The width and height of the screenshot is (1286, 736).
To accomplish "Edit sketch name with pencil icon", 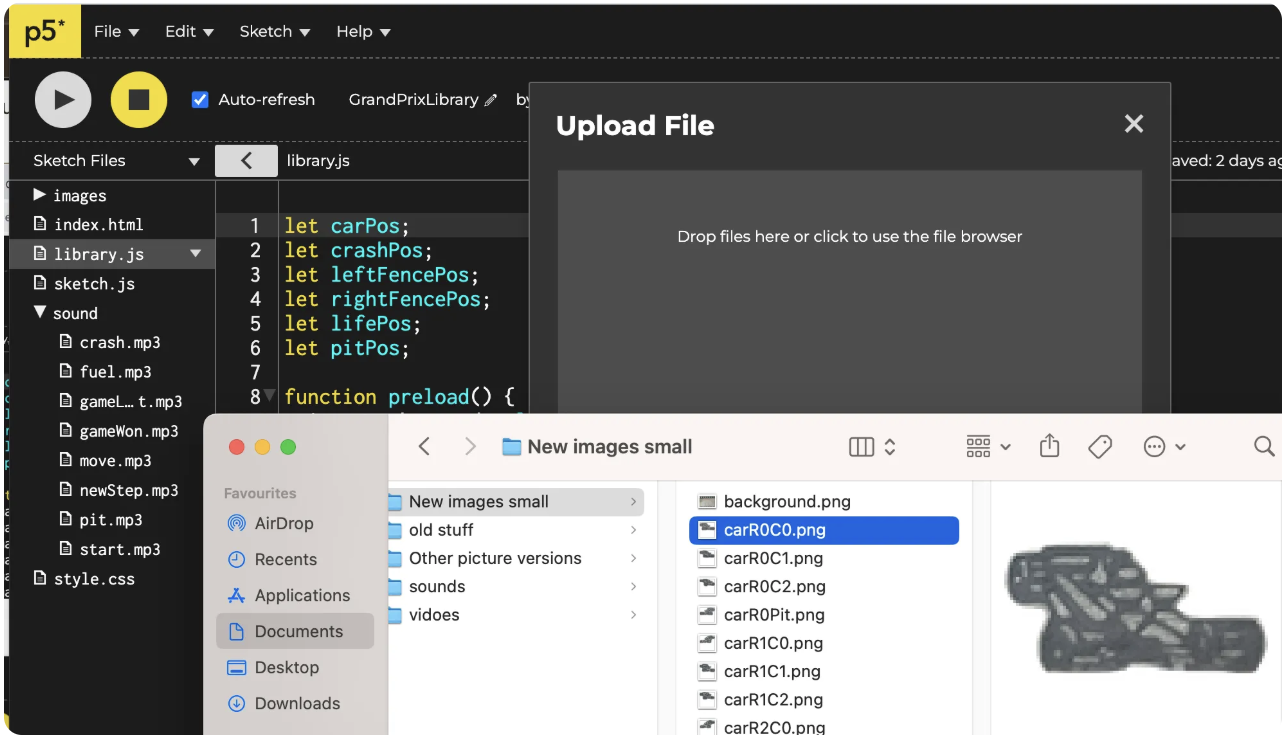I will click(x=491, y=100).
